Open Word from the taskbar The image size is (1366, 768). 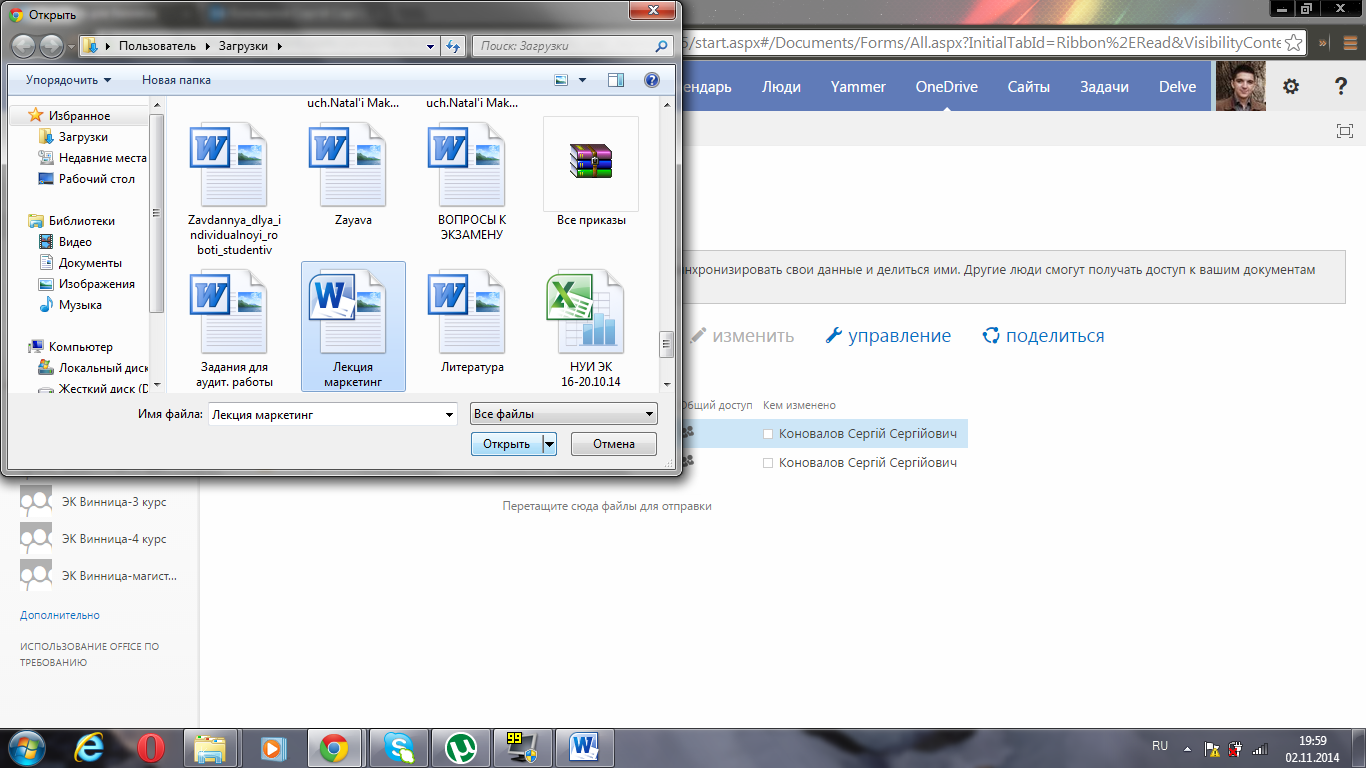(584, 747)
